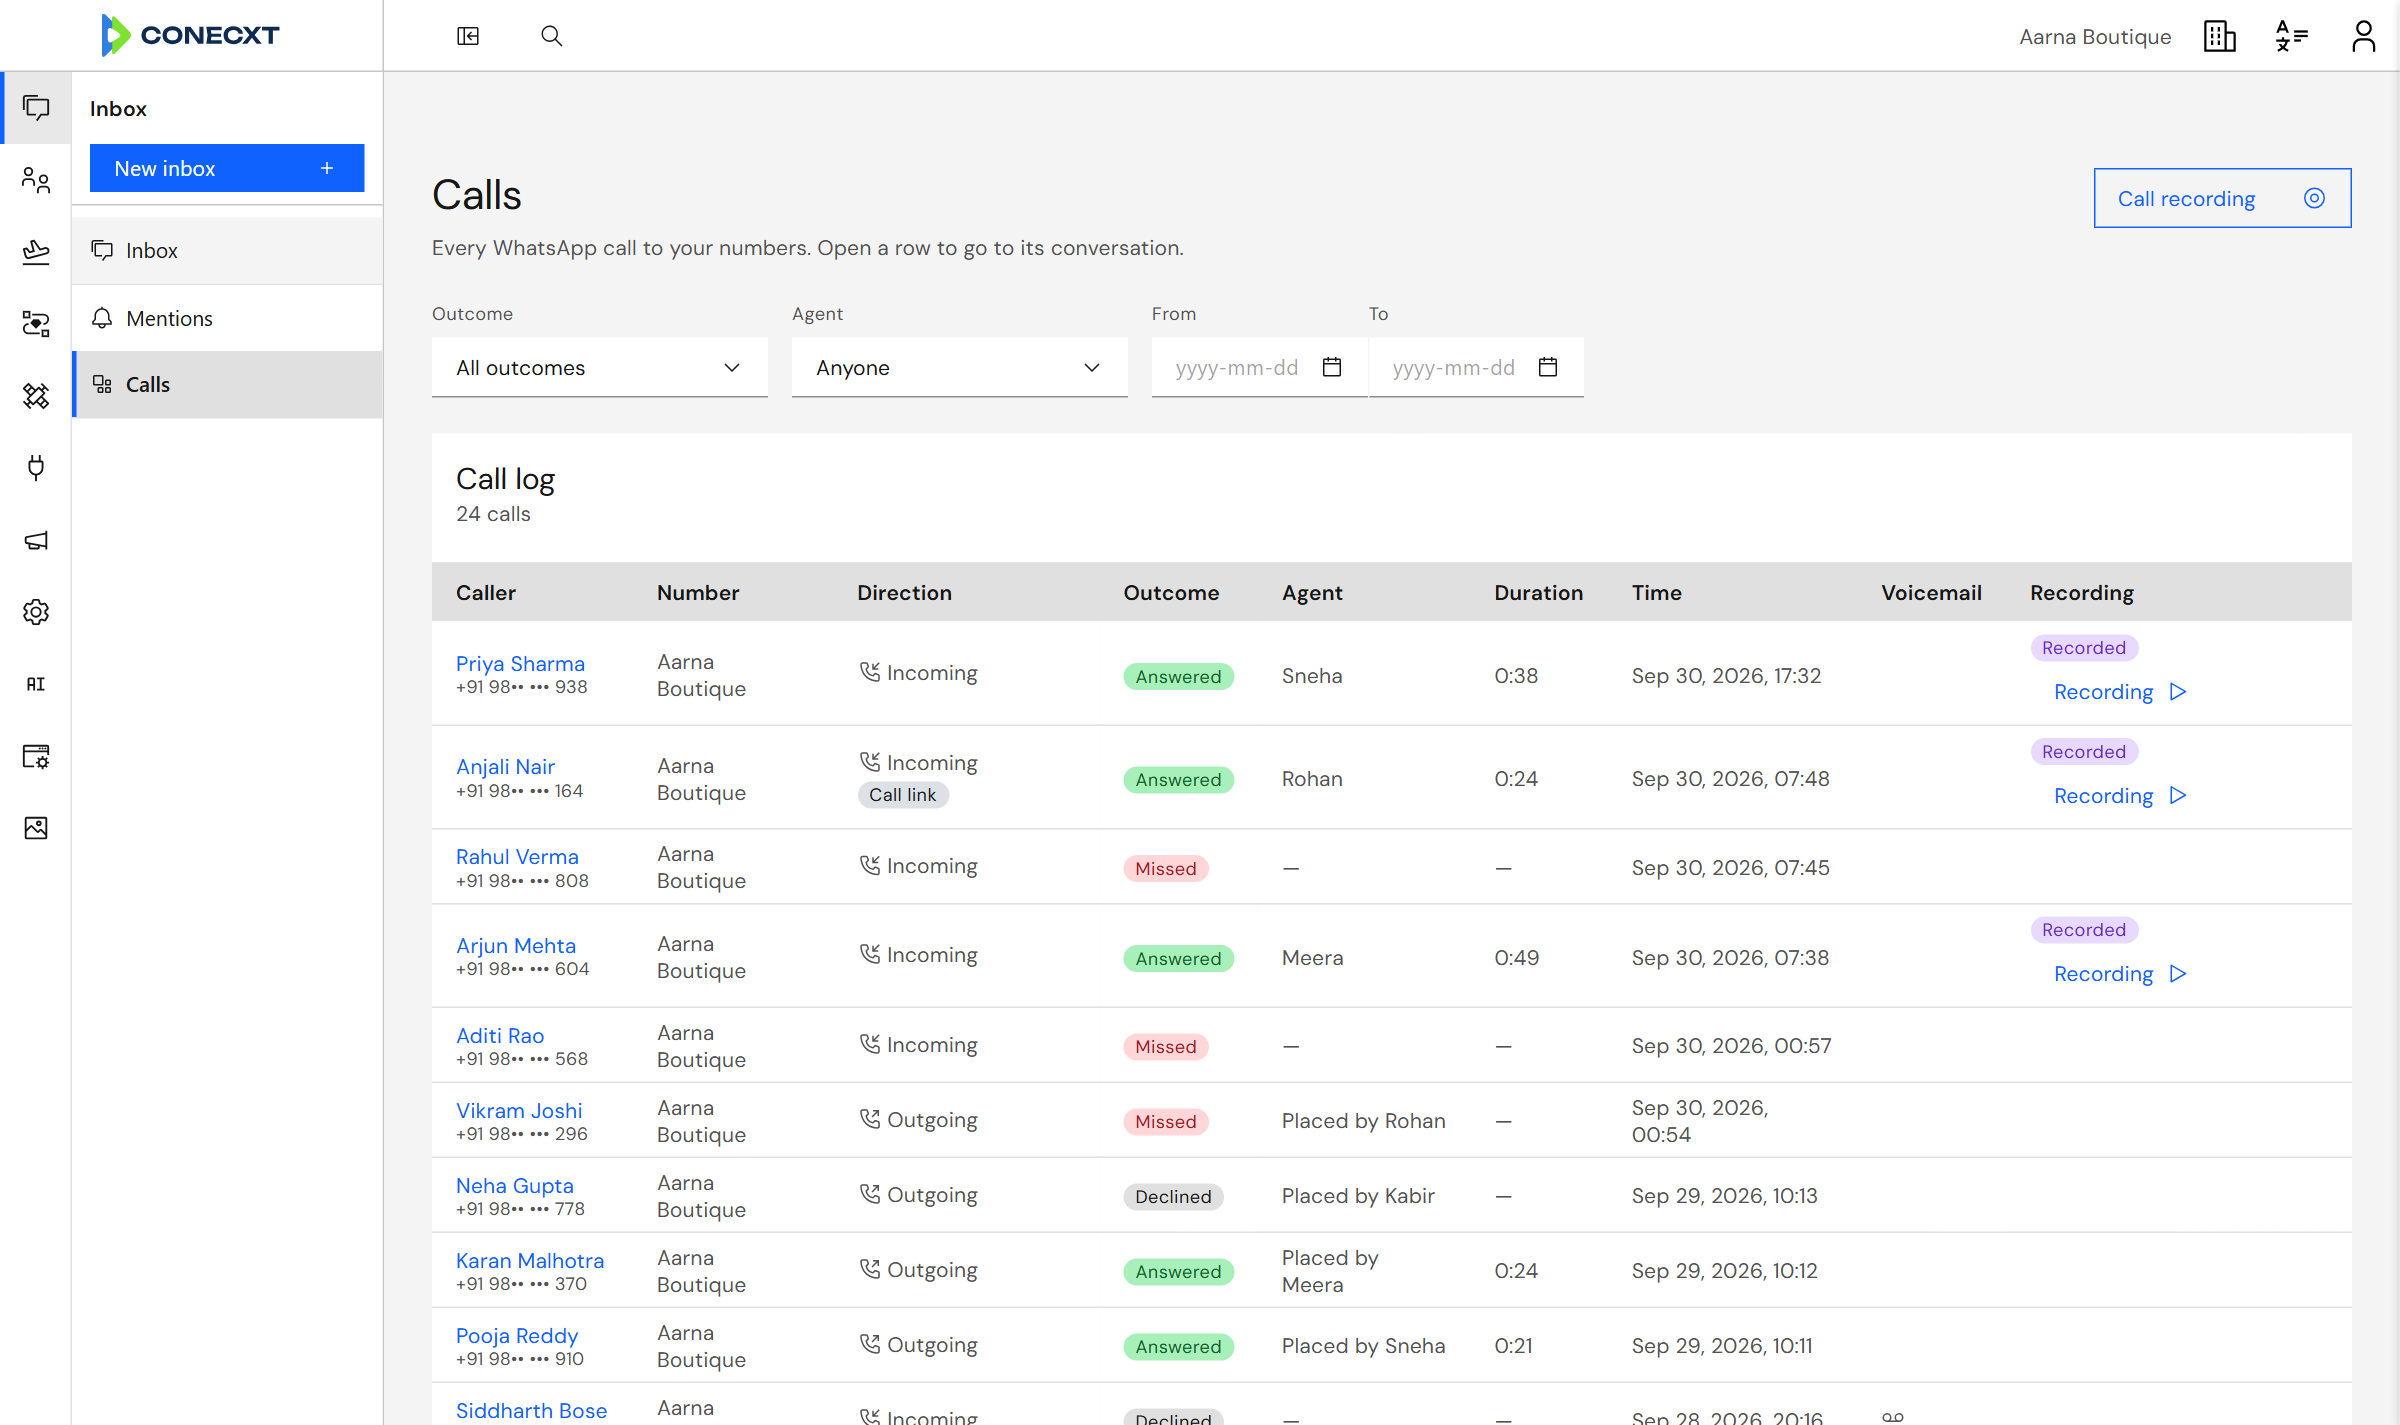Collapse the sidebar panel icon
Image resolution: width=2400 pixels, height=1425 pixels.
tap(468, 36)
